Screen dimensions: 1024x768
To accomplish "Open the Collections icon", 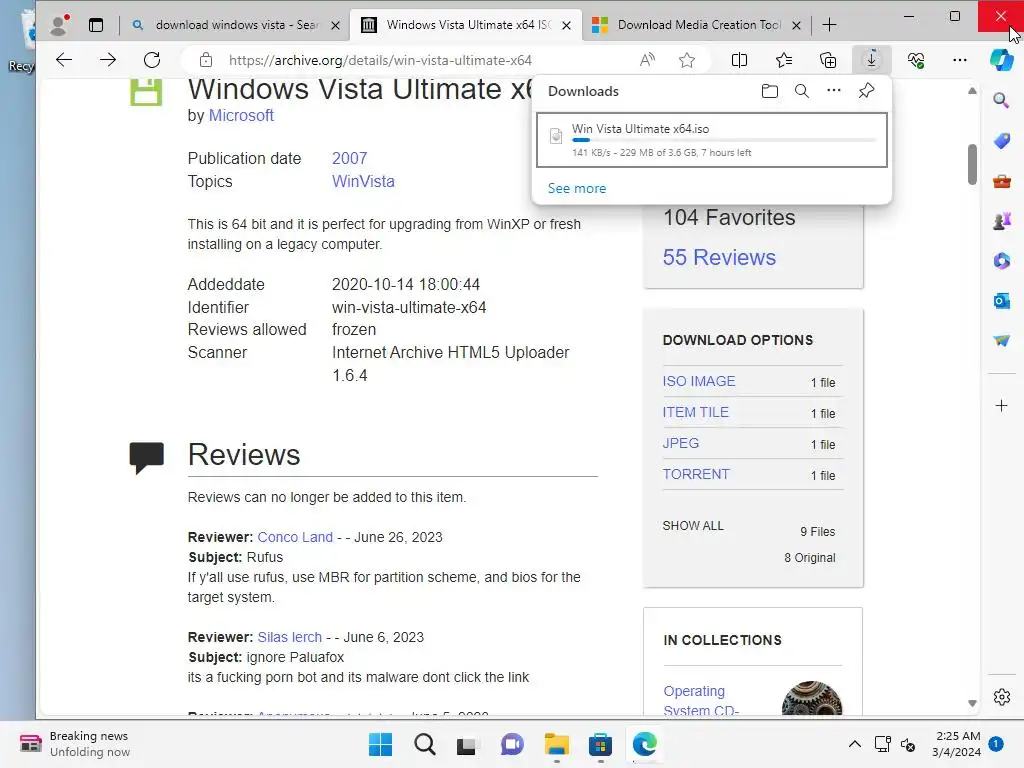I will pyautogui.click(x=828, y=60).
